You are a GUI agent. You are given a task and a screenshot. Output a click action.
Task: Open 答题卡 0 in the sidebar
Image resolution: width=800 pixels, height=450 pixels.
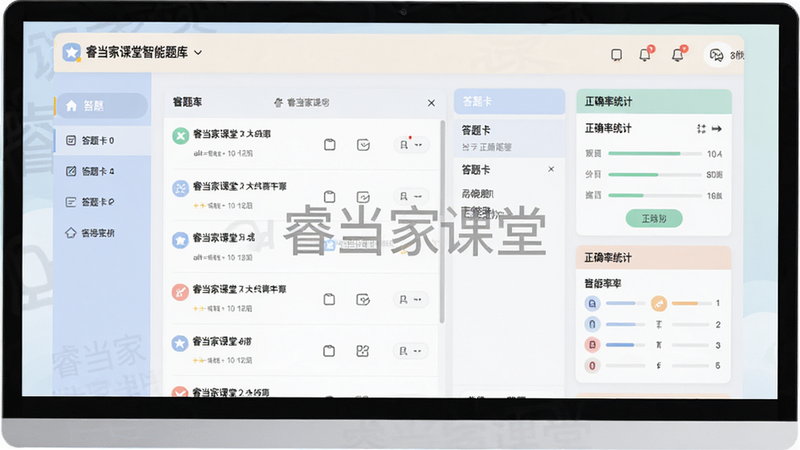102,140
